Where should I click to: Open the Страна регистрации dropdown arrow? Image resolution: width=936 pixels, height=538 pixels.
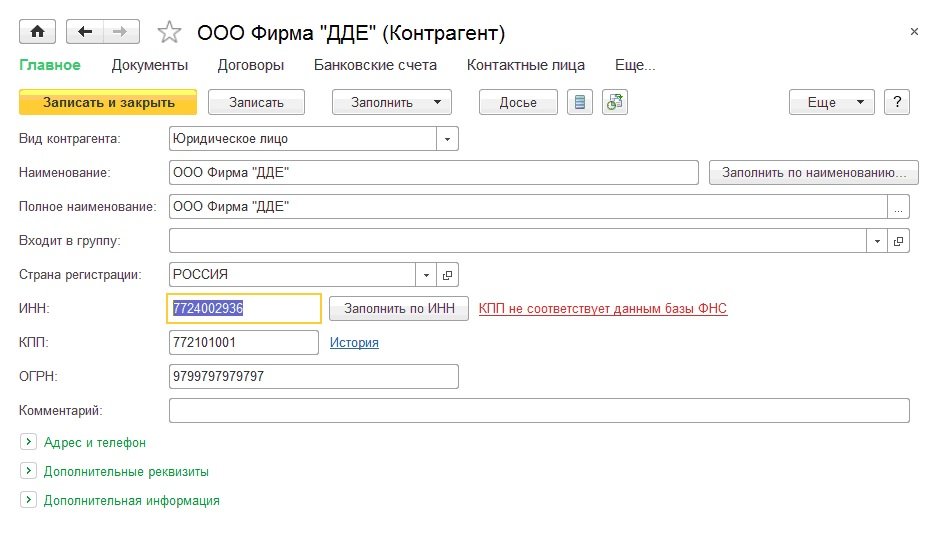pos(426,274)
